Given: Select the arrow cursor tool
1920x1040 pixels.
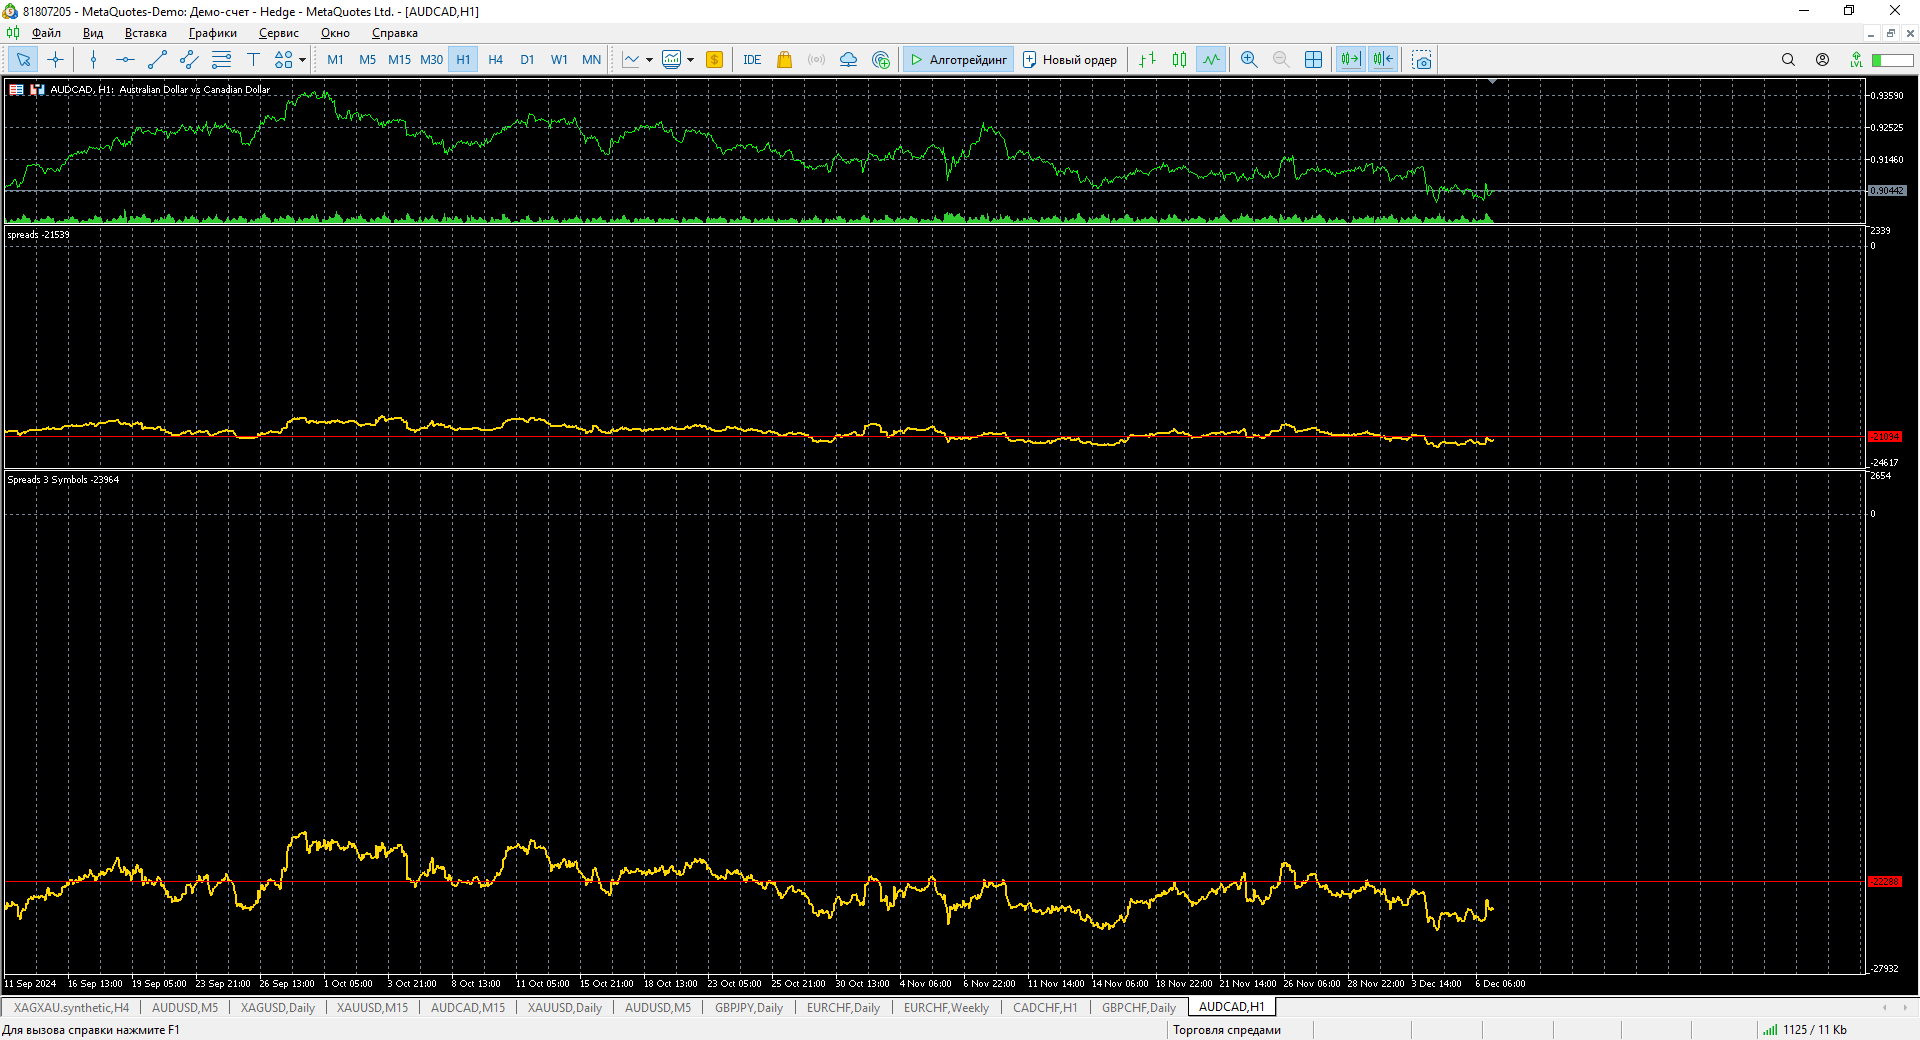Looking at the screenshot, I should click(x=23, y=60).
